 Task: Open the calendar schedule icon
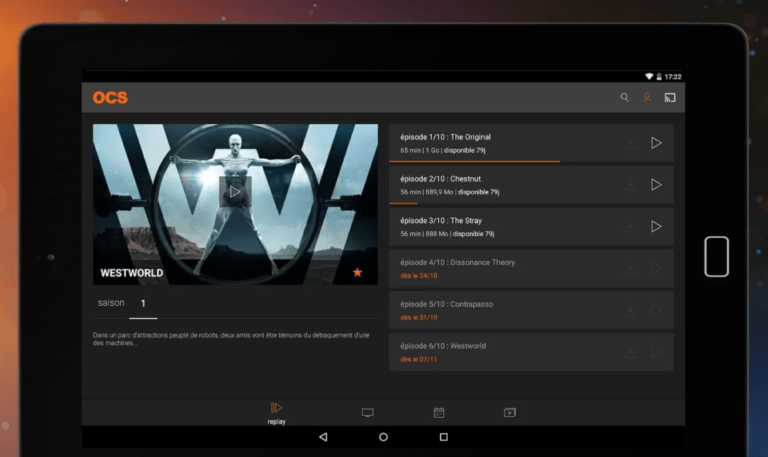point(439,413)
